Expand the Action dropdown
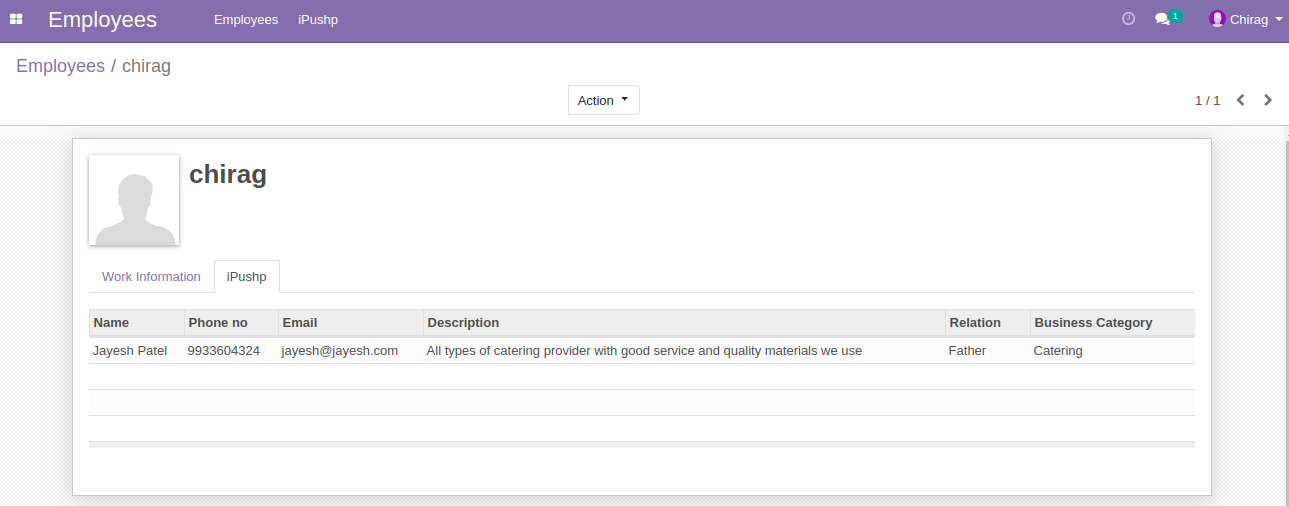The height and width of the screenshot is (506, 1289). [604, 100]
